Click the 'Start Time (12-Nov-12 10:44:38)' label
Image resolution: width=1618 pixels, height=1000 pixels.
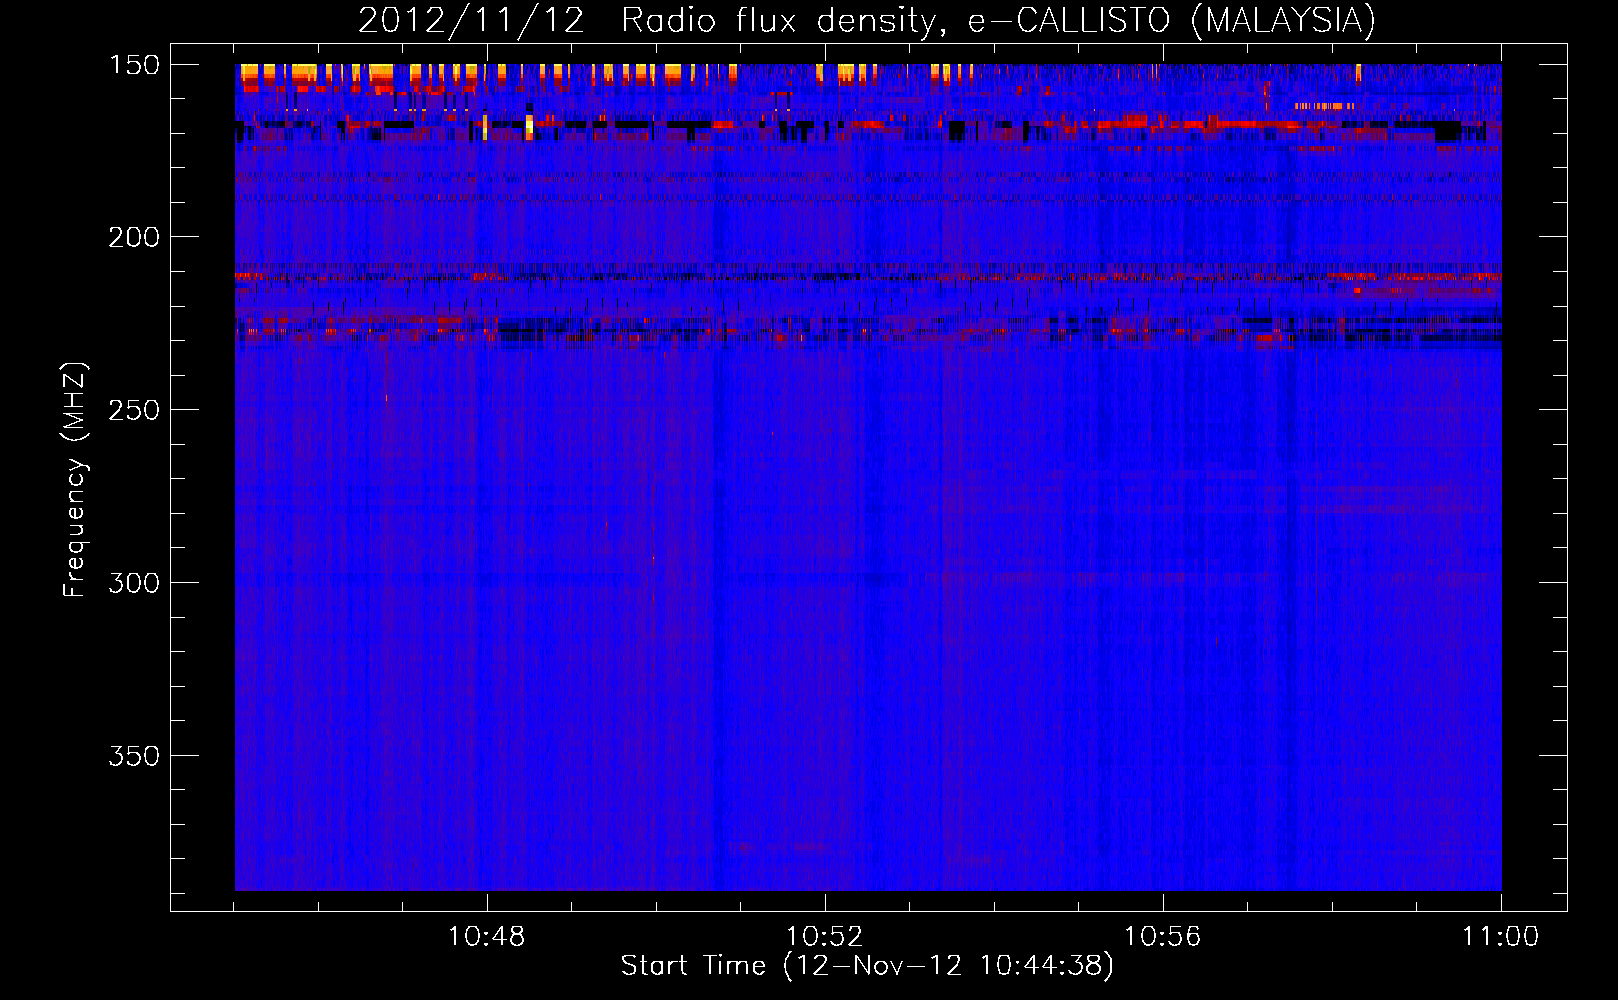pyautogui.click(x=867, y=966)
